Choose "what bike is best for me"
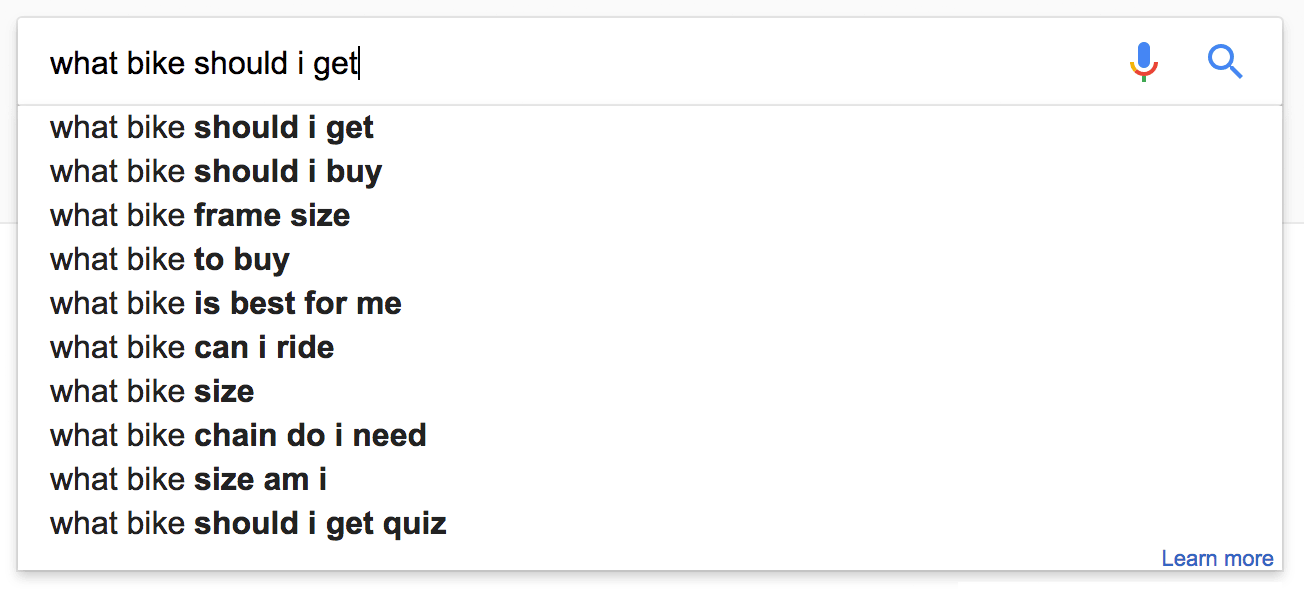This screenshot has height=592, width=1304. tap(226, 304)
